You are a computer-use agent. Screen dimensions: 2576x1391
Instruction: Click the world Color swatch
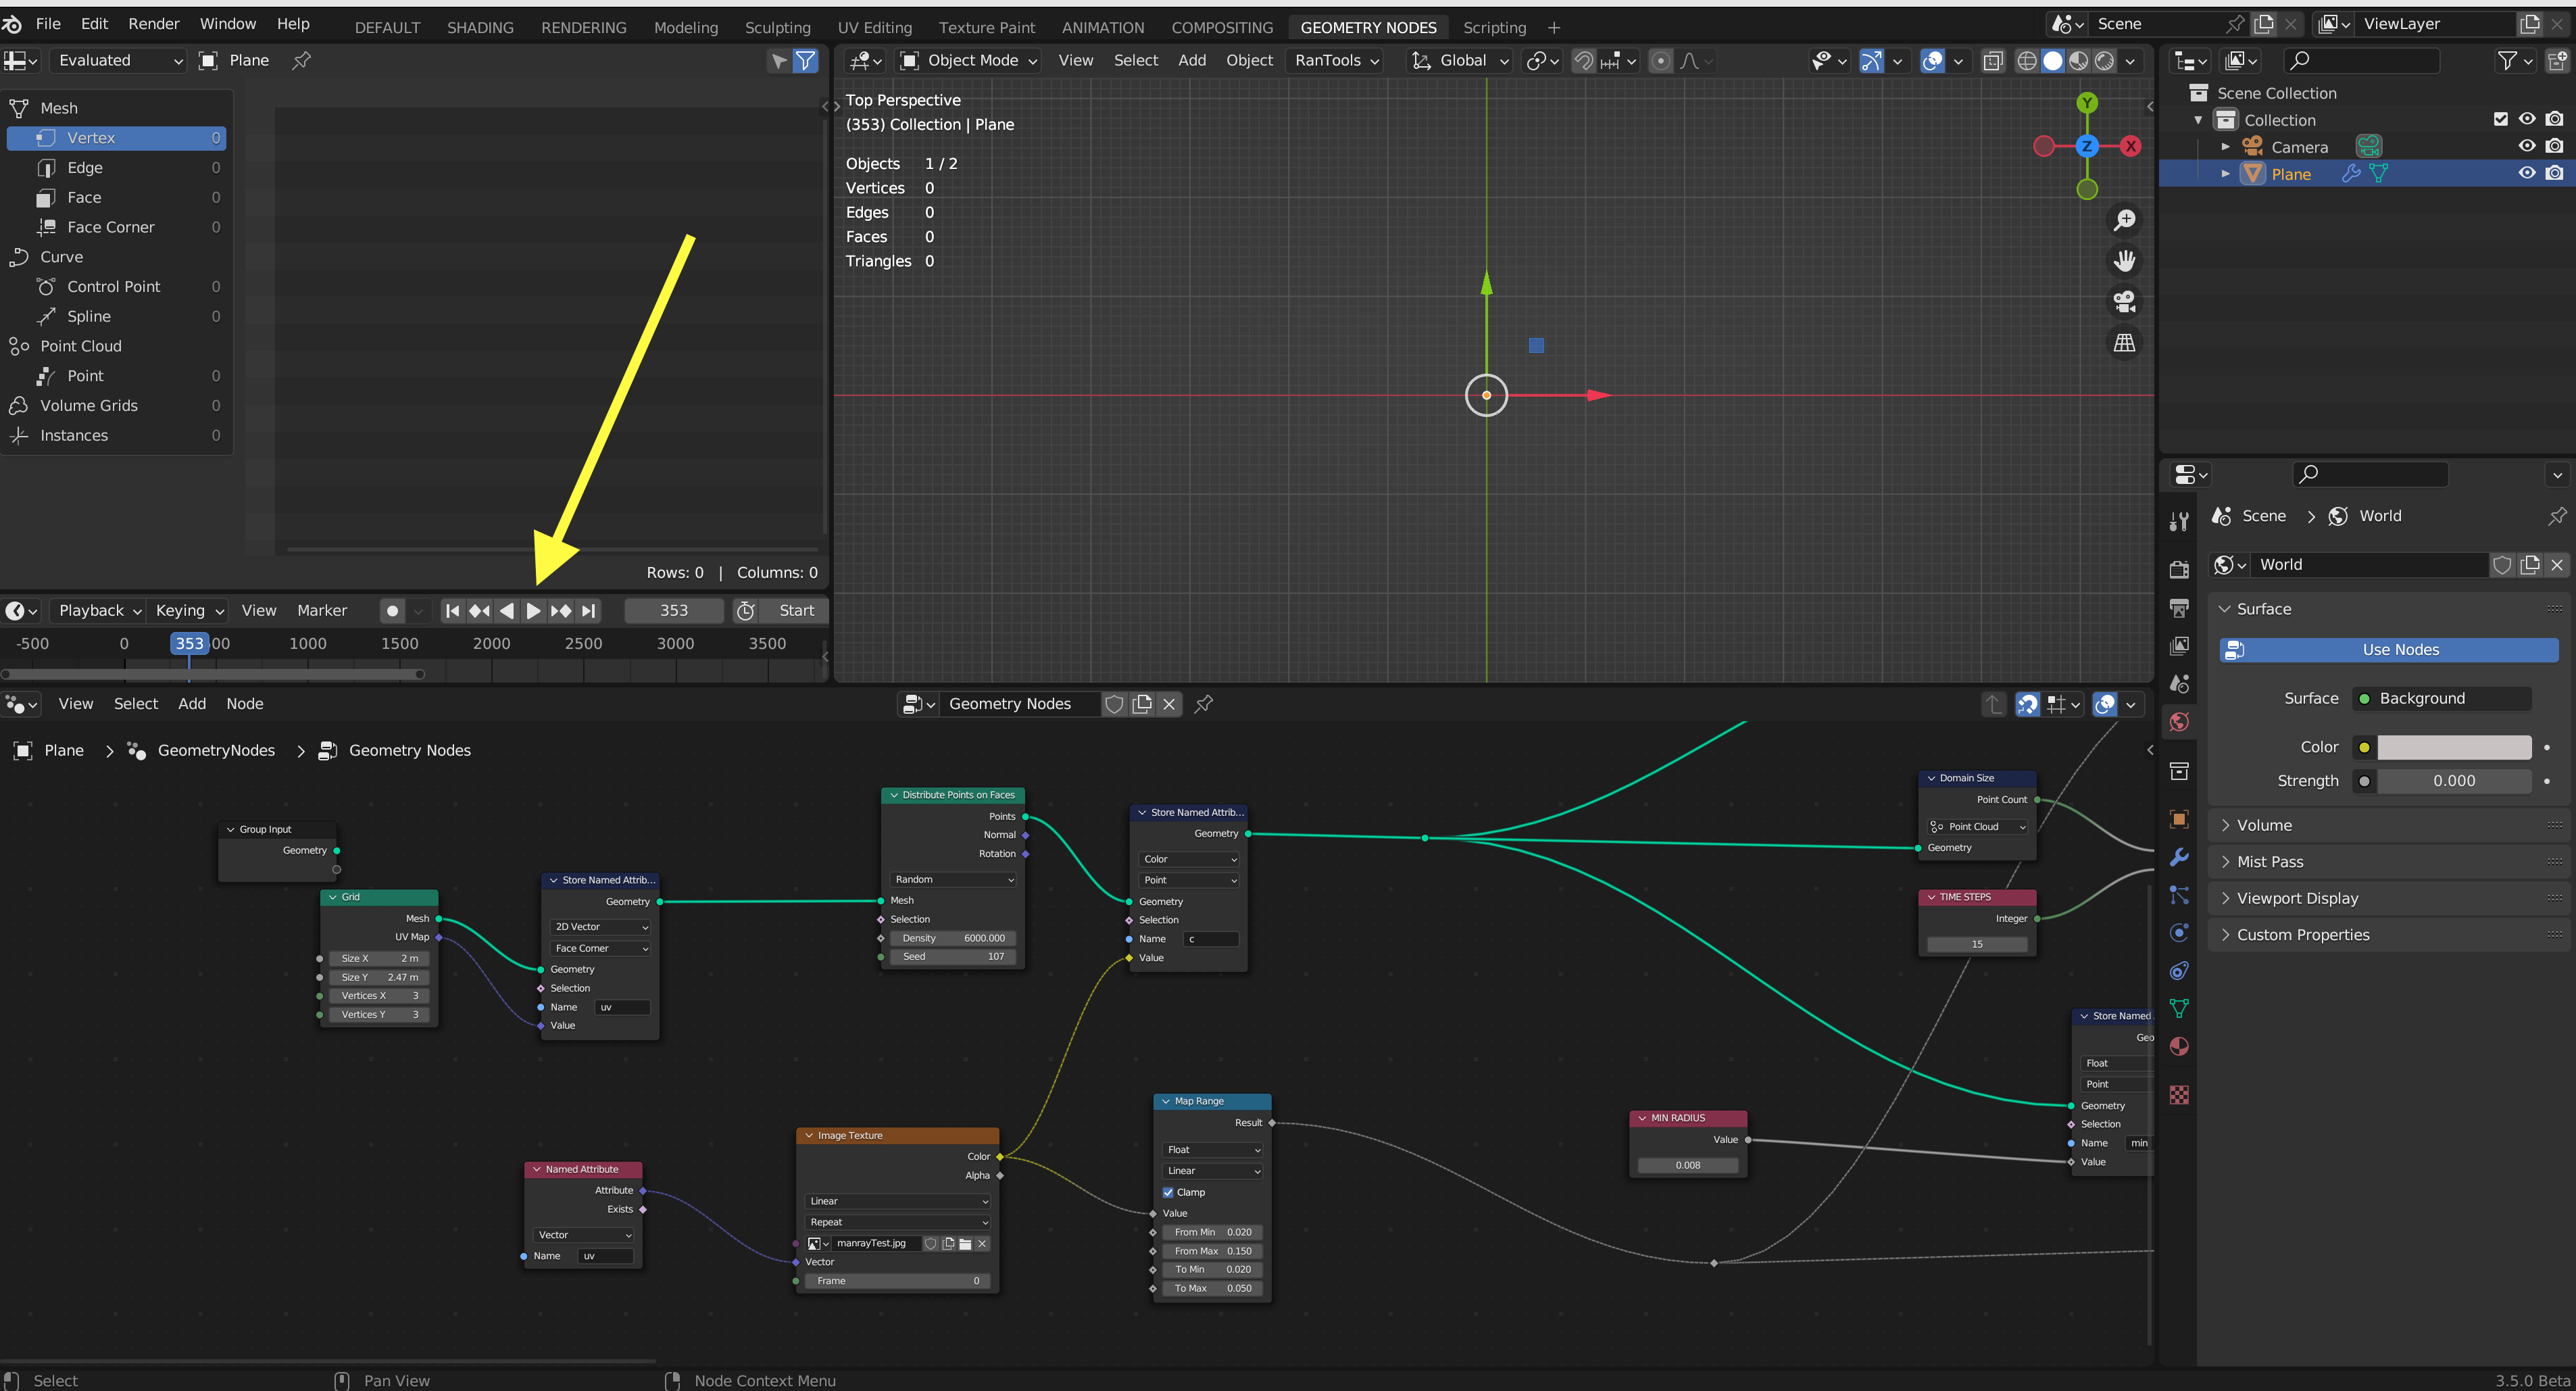[2453, 747]
